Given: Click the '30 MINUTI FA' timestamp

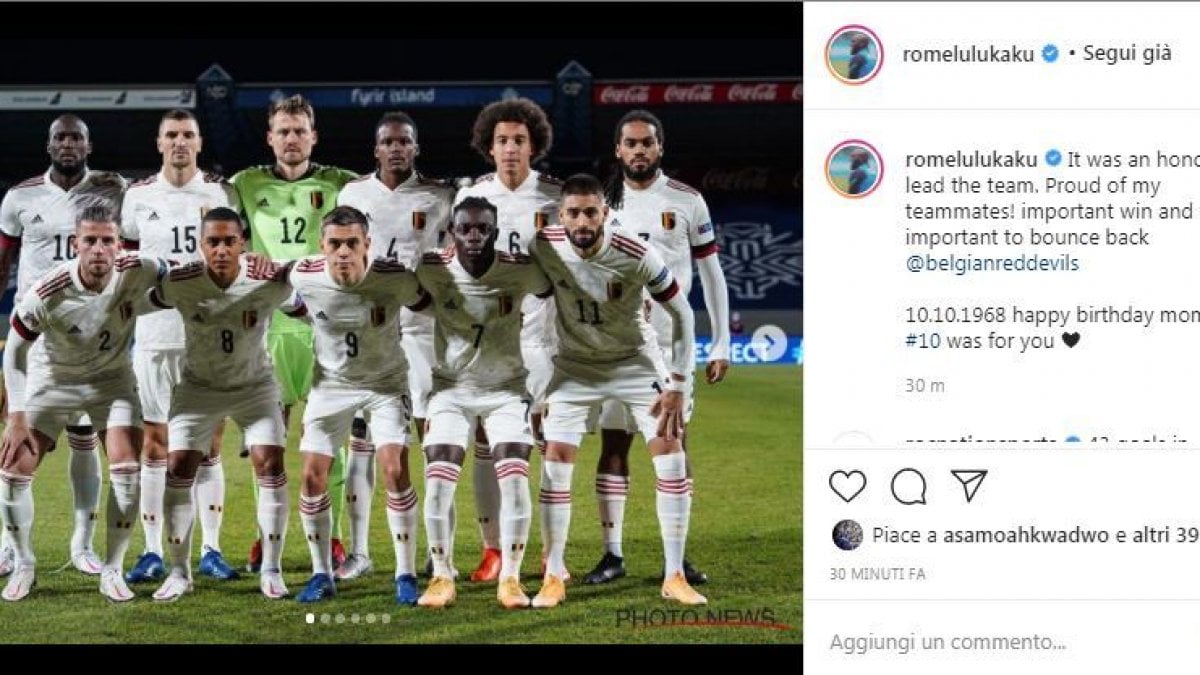Looking at the screenshot, I should point(877,575).
